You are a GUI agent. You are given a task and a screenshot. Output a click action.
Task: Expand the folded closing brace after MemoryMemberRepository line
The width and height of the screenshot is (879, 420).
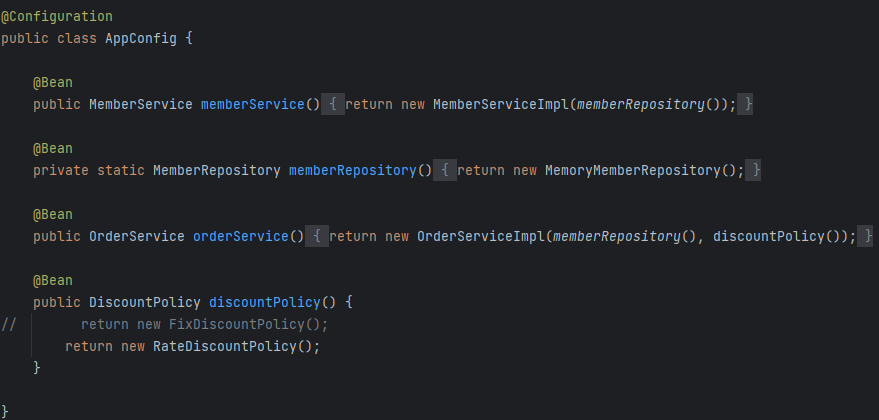[753, 170]
